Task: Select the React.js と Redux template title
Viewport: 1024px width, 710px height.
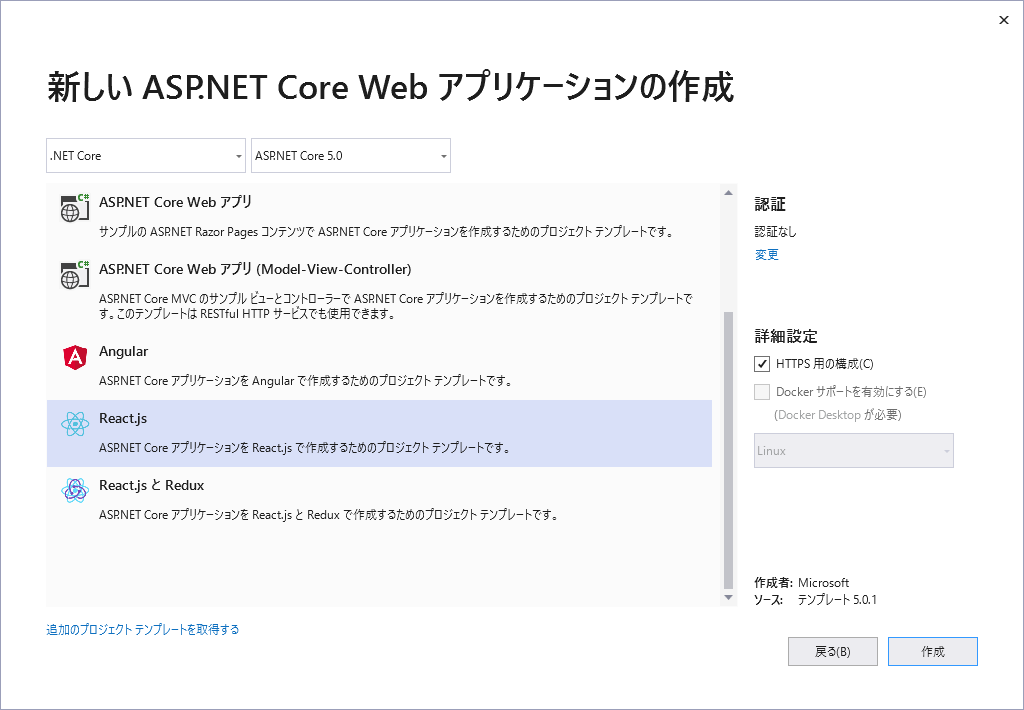Action: (x=152, y=485)
